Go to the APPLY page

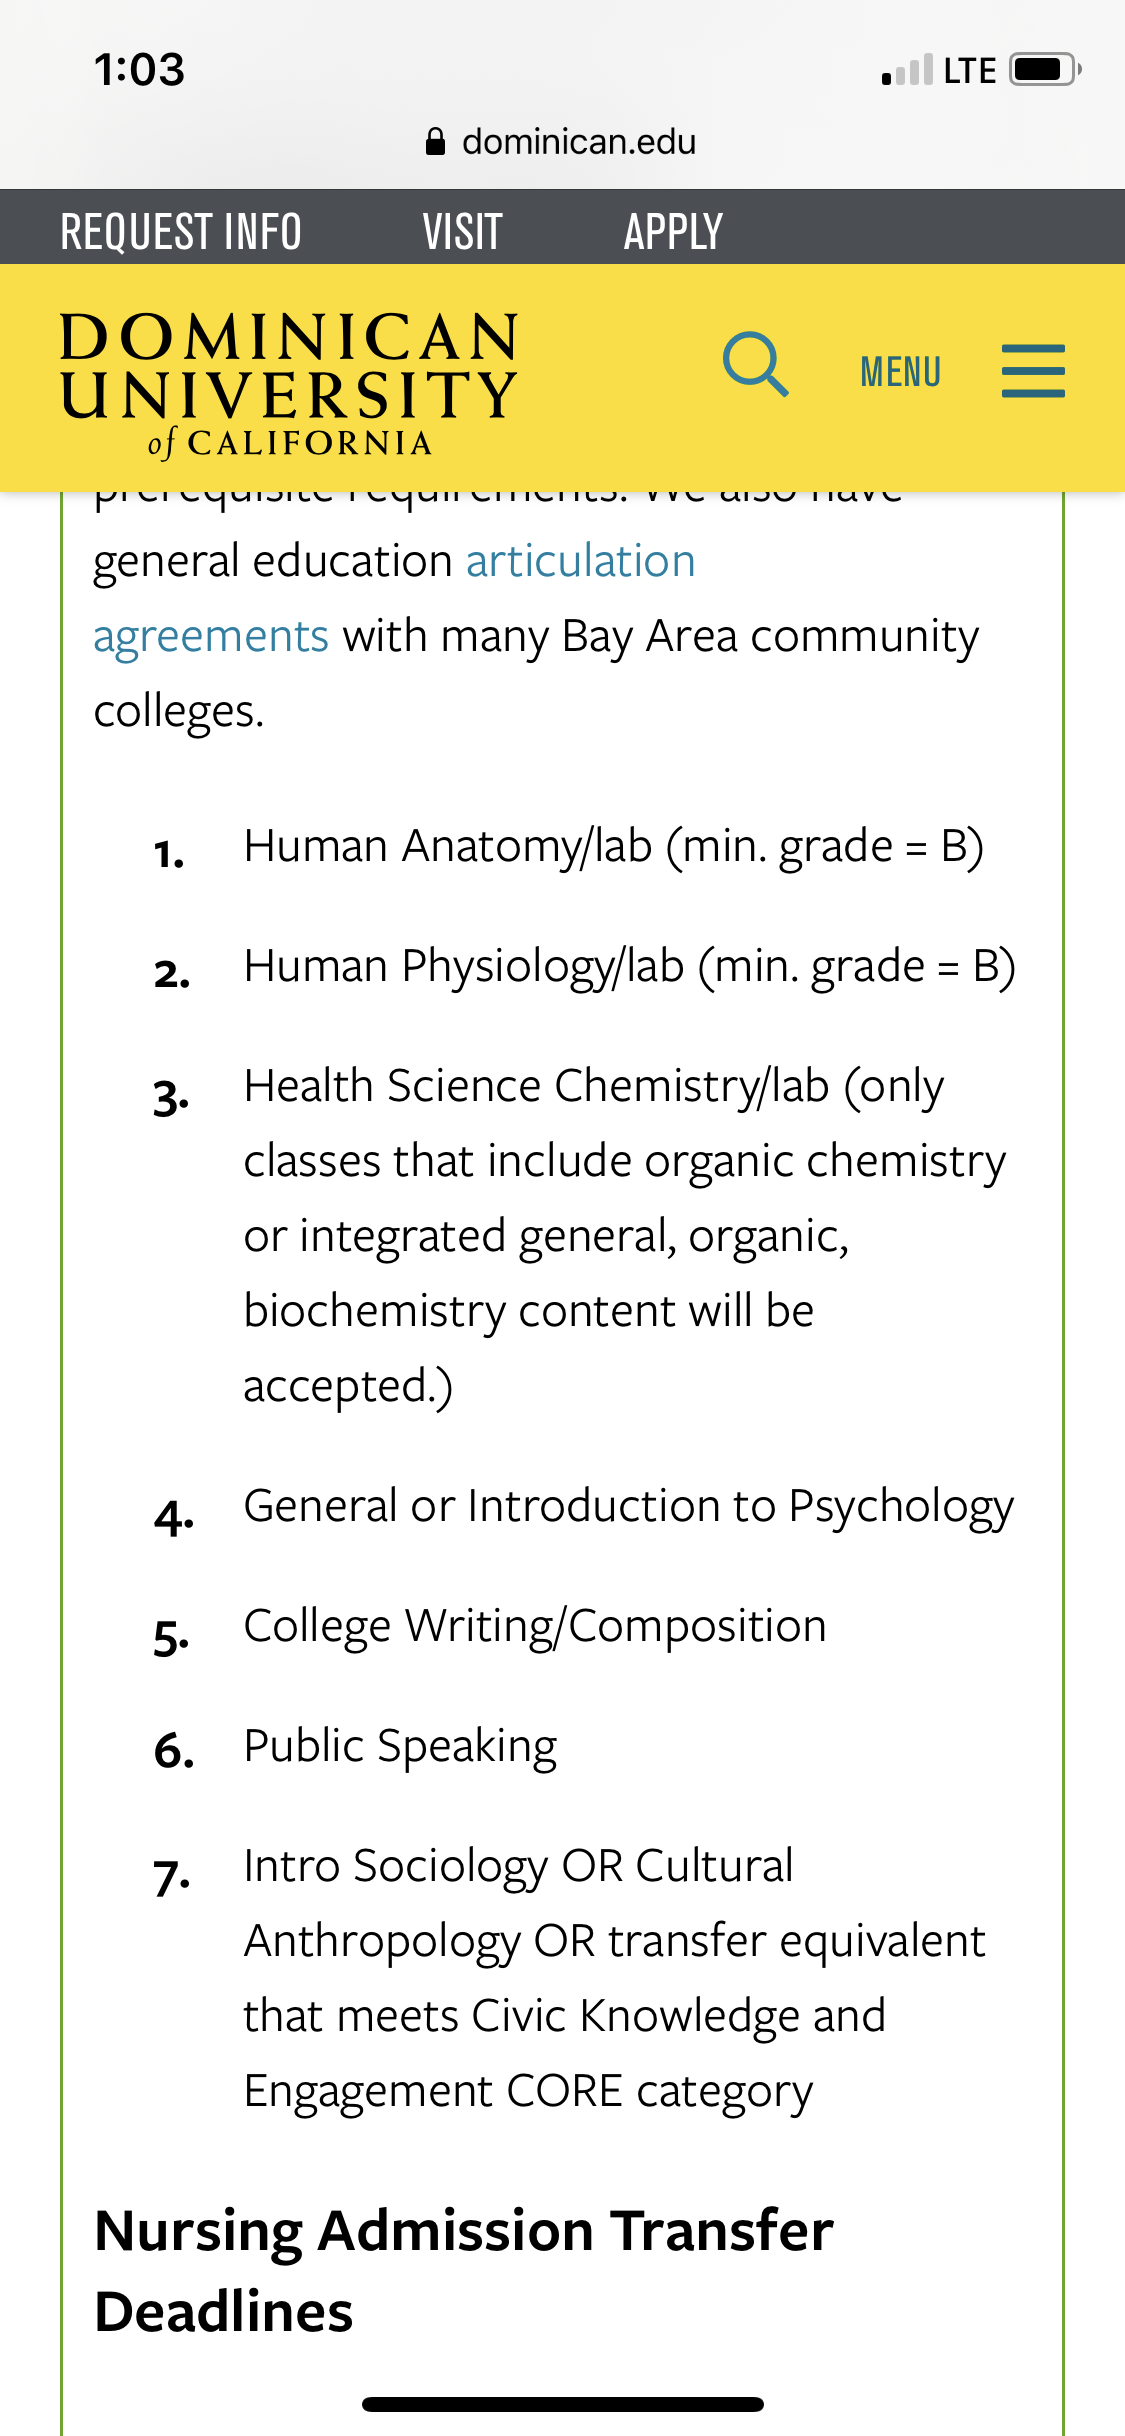coord(673,231)
